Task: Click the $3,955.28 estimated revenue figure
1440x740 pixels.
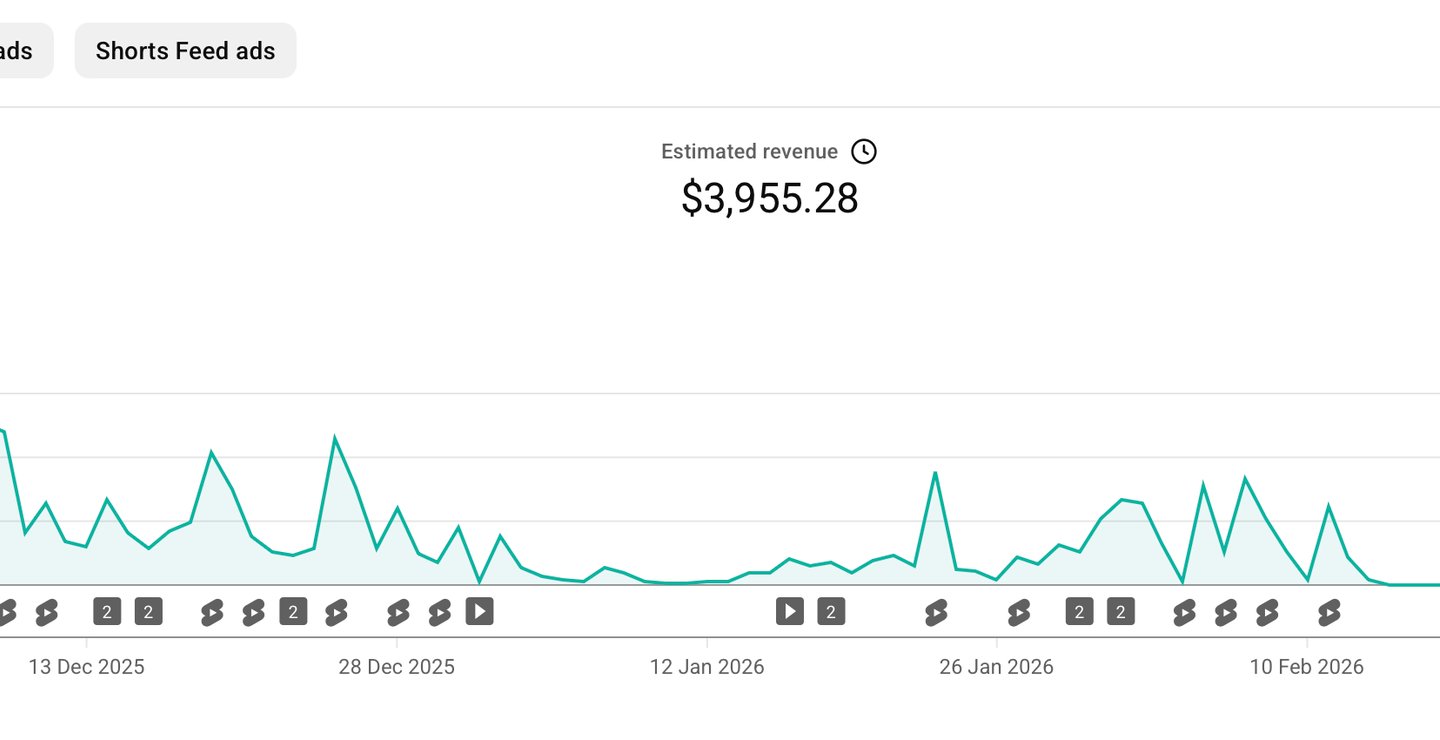Action: click(769, 198)
